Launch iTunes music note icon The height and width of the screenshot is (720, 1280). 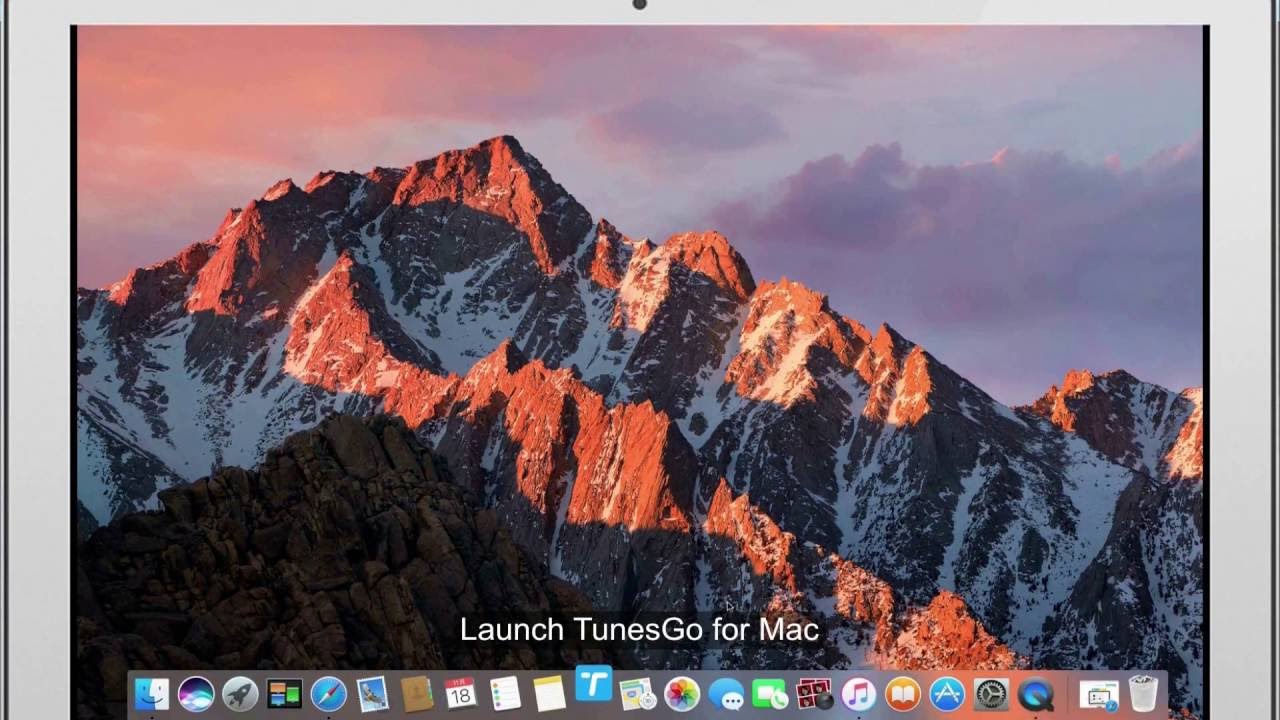(x=858, y=693)
